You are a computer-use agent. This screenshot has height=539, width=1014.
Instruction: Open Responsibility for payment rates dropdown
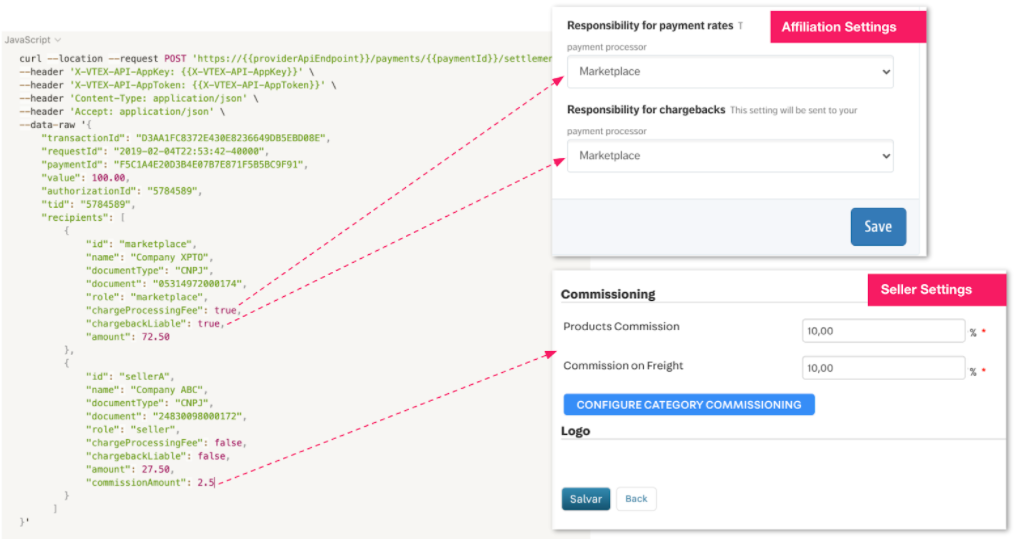[730, 72]
